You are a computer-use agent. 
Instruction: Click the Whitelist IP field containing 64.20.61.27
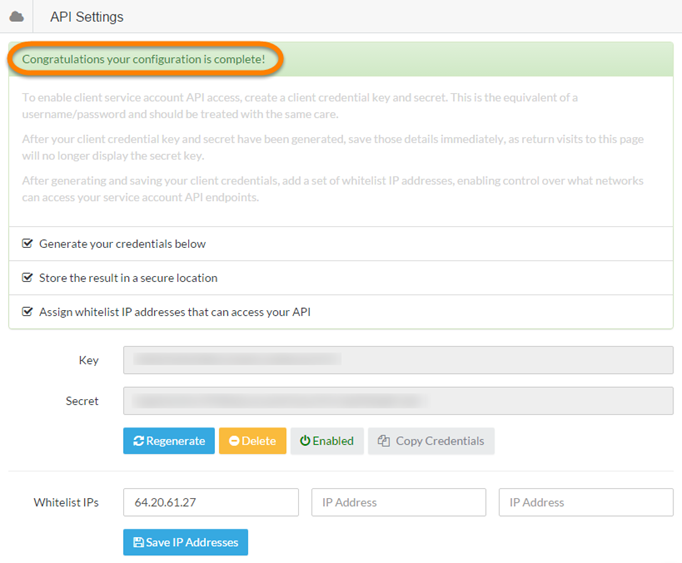click(210, 502)
